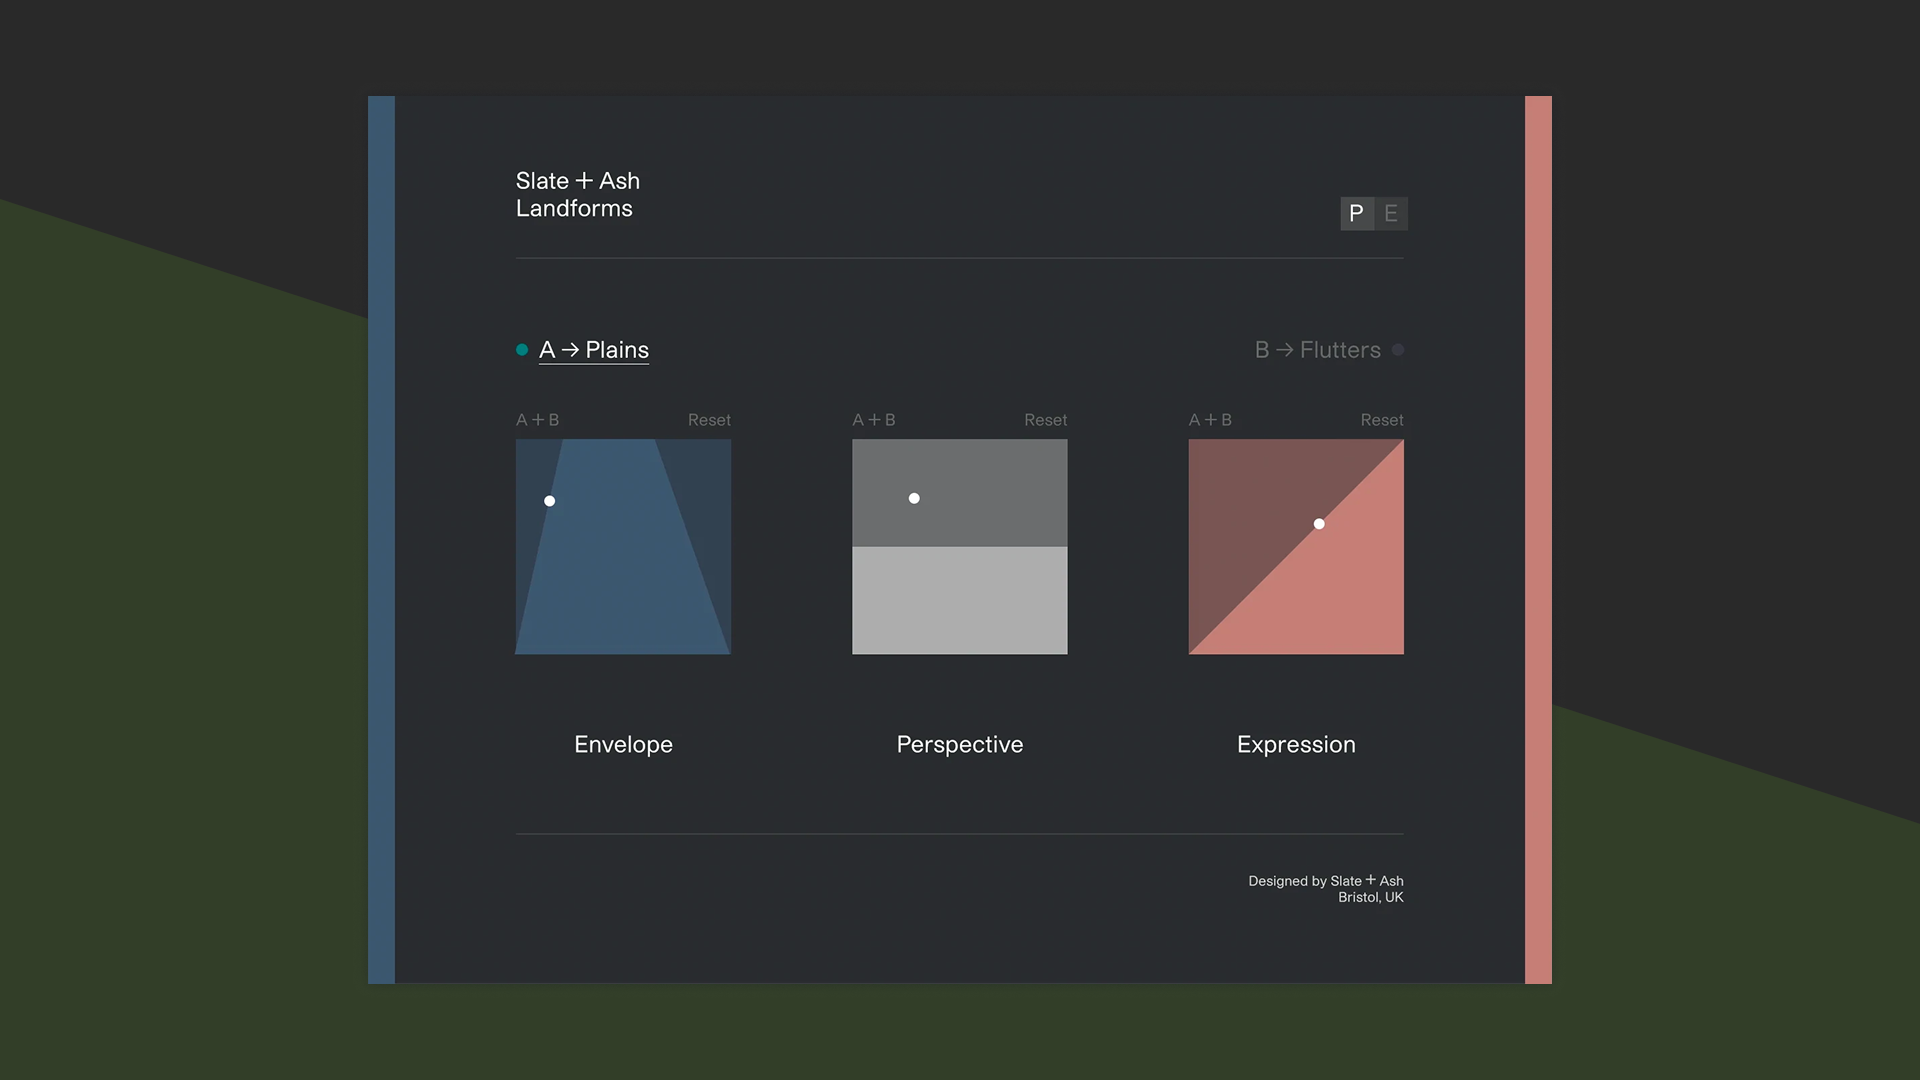The height and width of the screenshot is (1080, 1920).
Task: Switch to E (Edit) mode
Action: tap(1391, 213)
